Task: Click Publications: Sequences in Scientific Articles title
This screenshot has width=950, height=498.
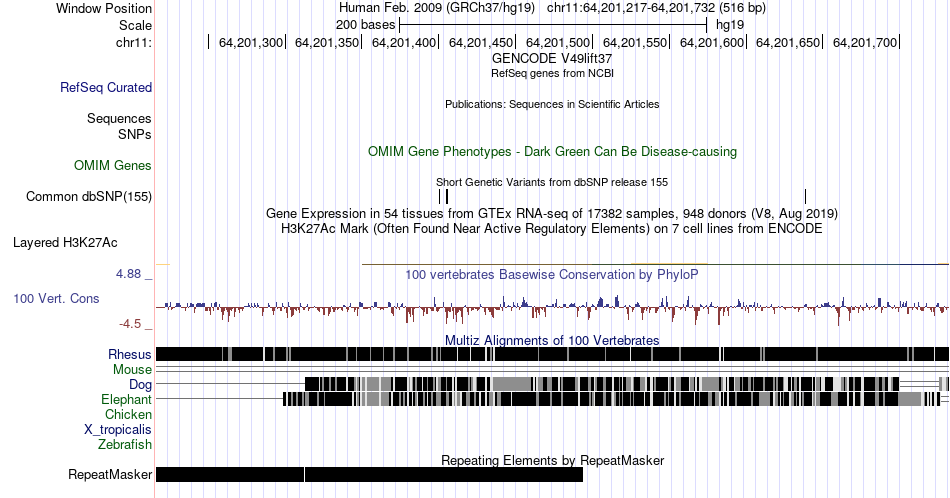Action: (x=552, y=104)
